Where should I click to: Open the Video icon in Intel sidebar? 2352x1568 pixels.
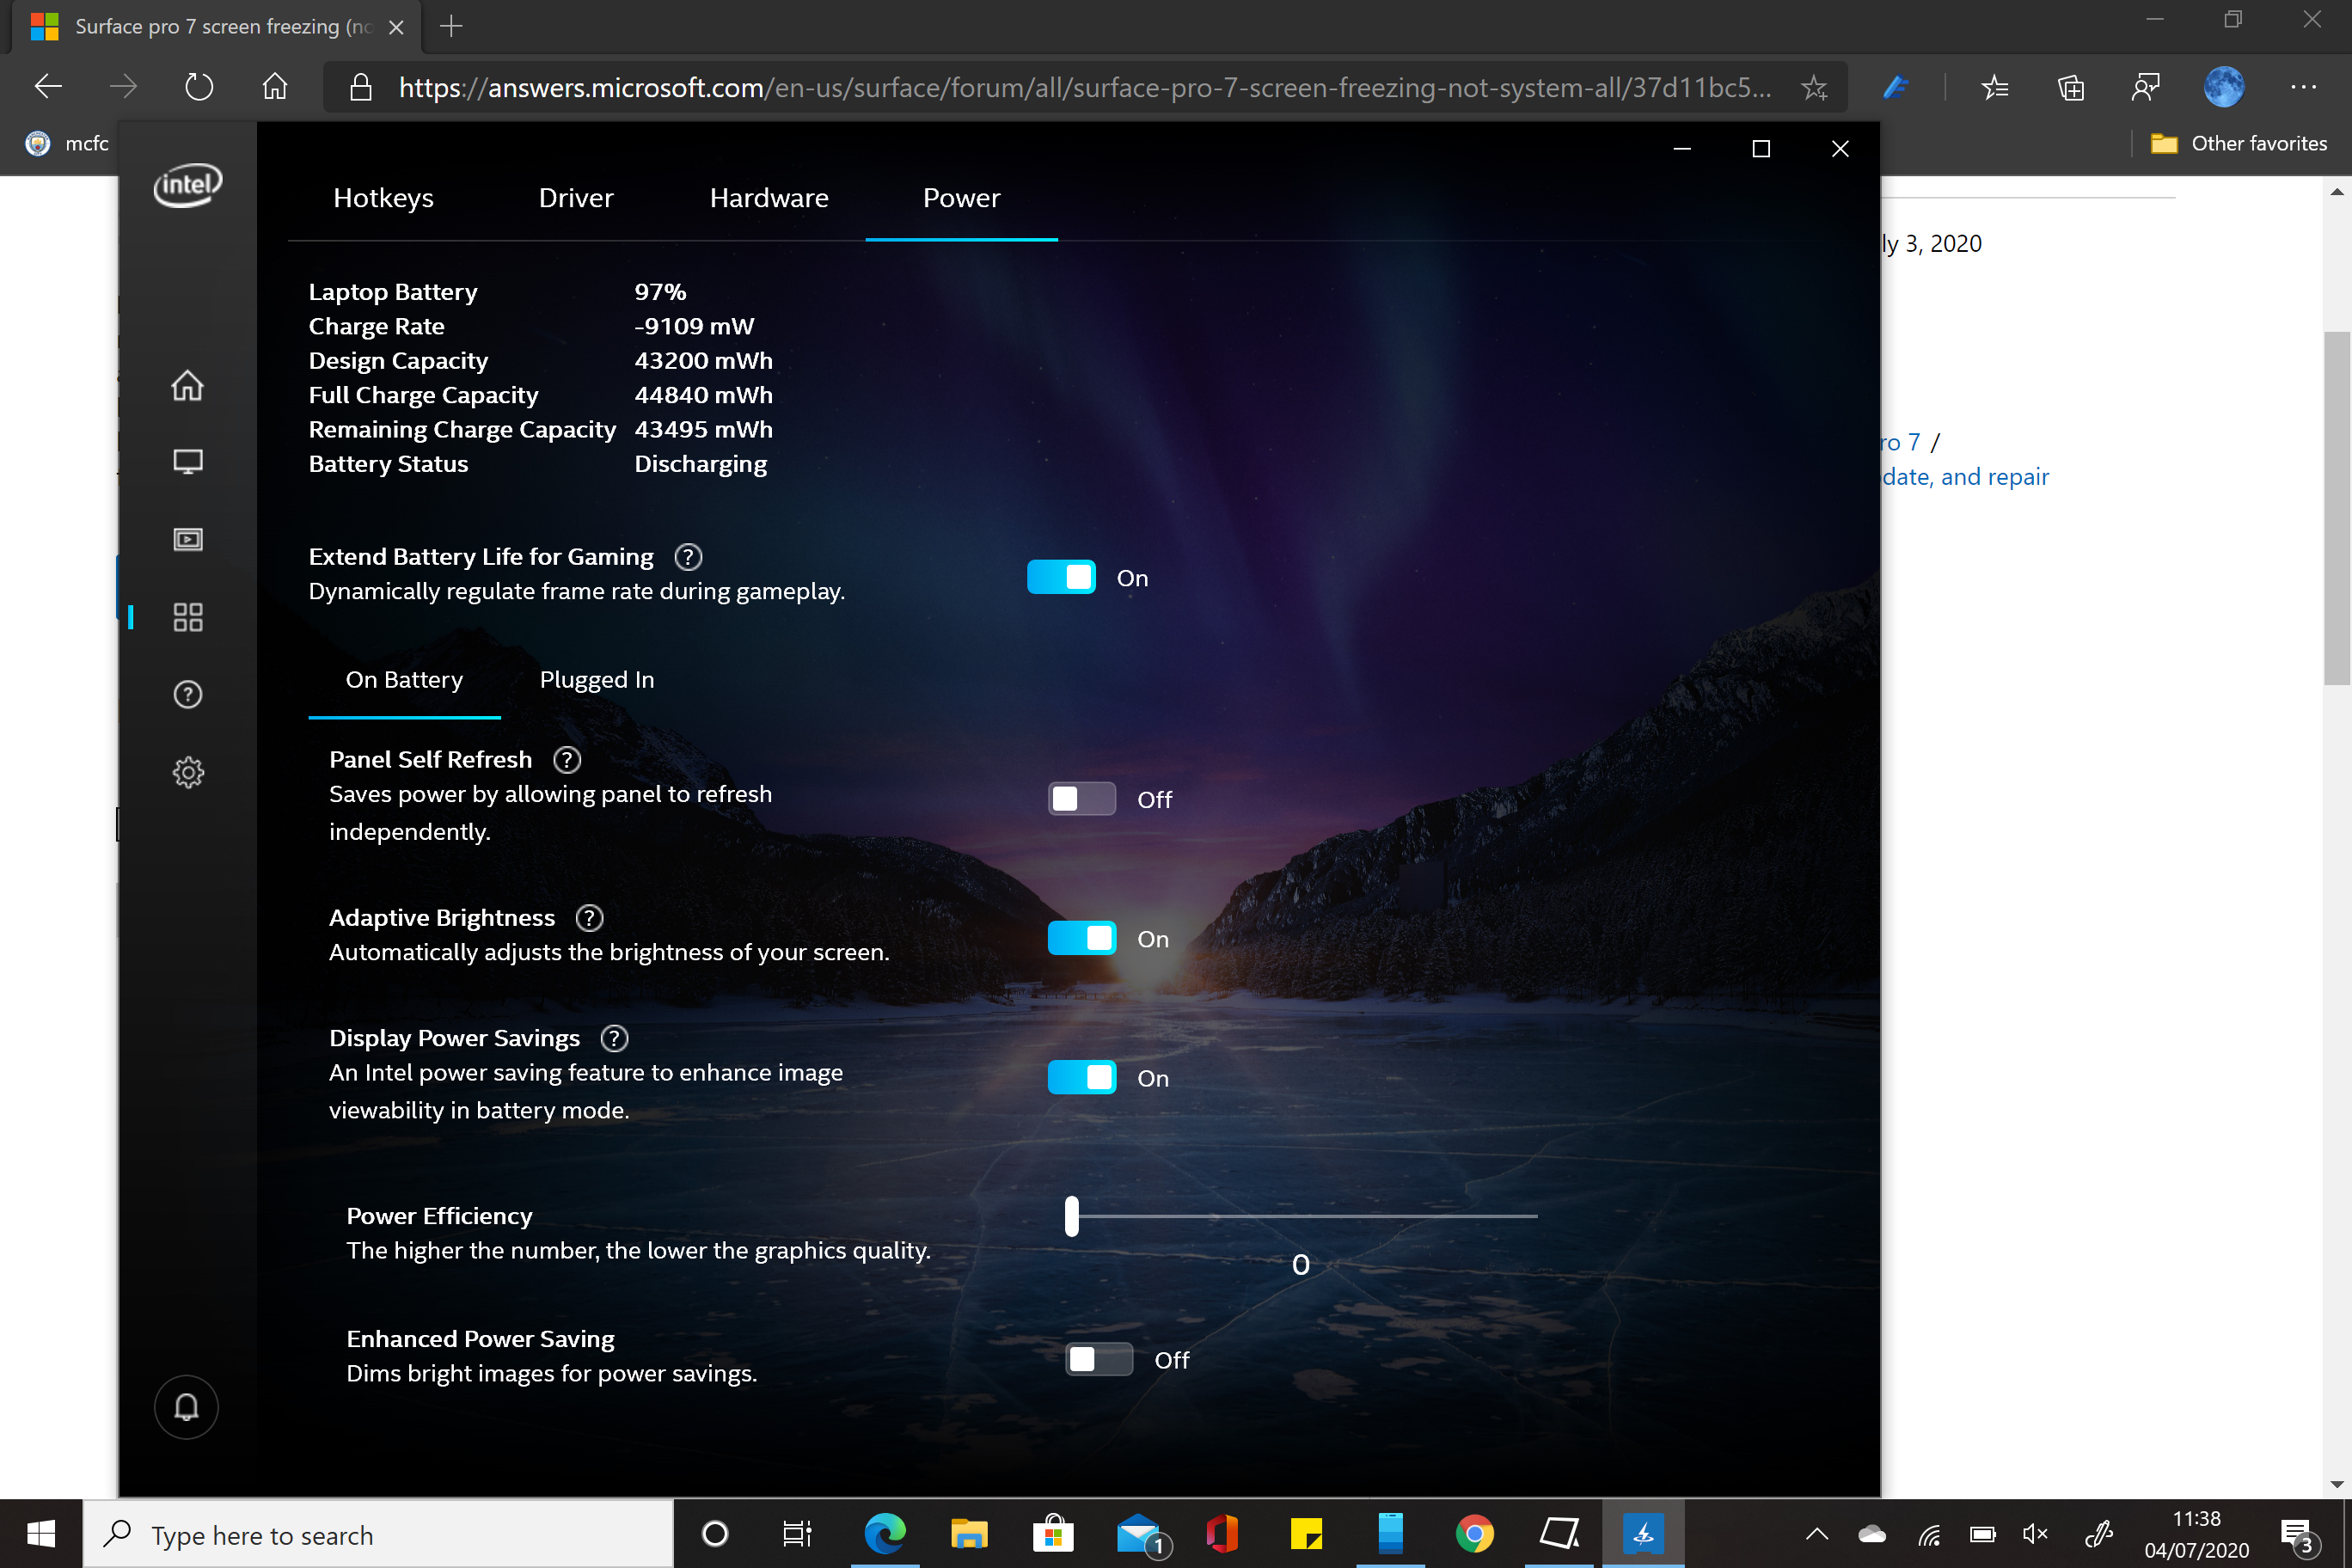[187, 540]
